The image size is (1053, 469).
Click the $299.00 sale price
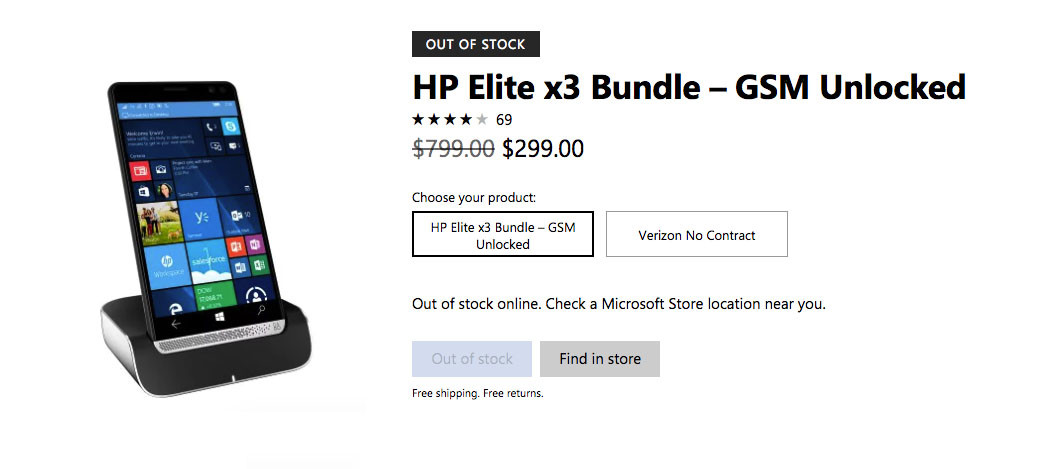542,149
